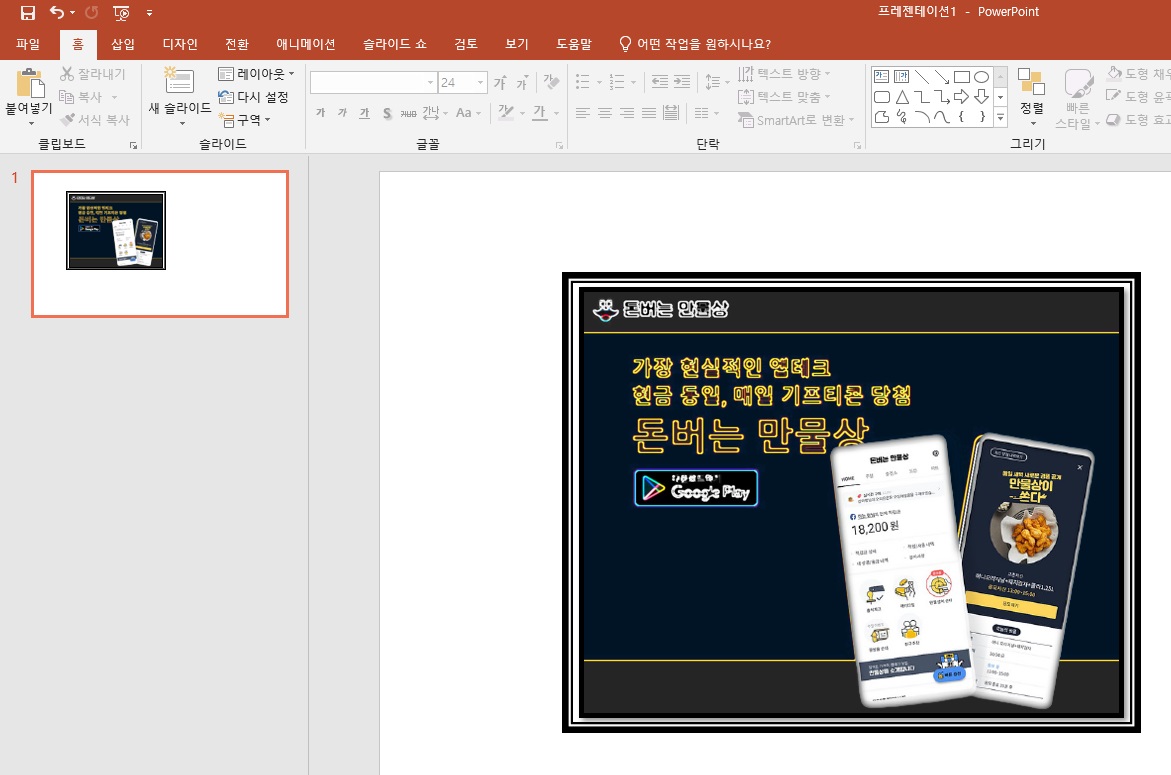Select the text box shape in gallery
Viewport: 1171px width, 775px height.
pyautogui.click(x=881, y=76)
